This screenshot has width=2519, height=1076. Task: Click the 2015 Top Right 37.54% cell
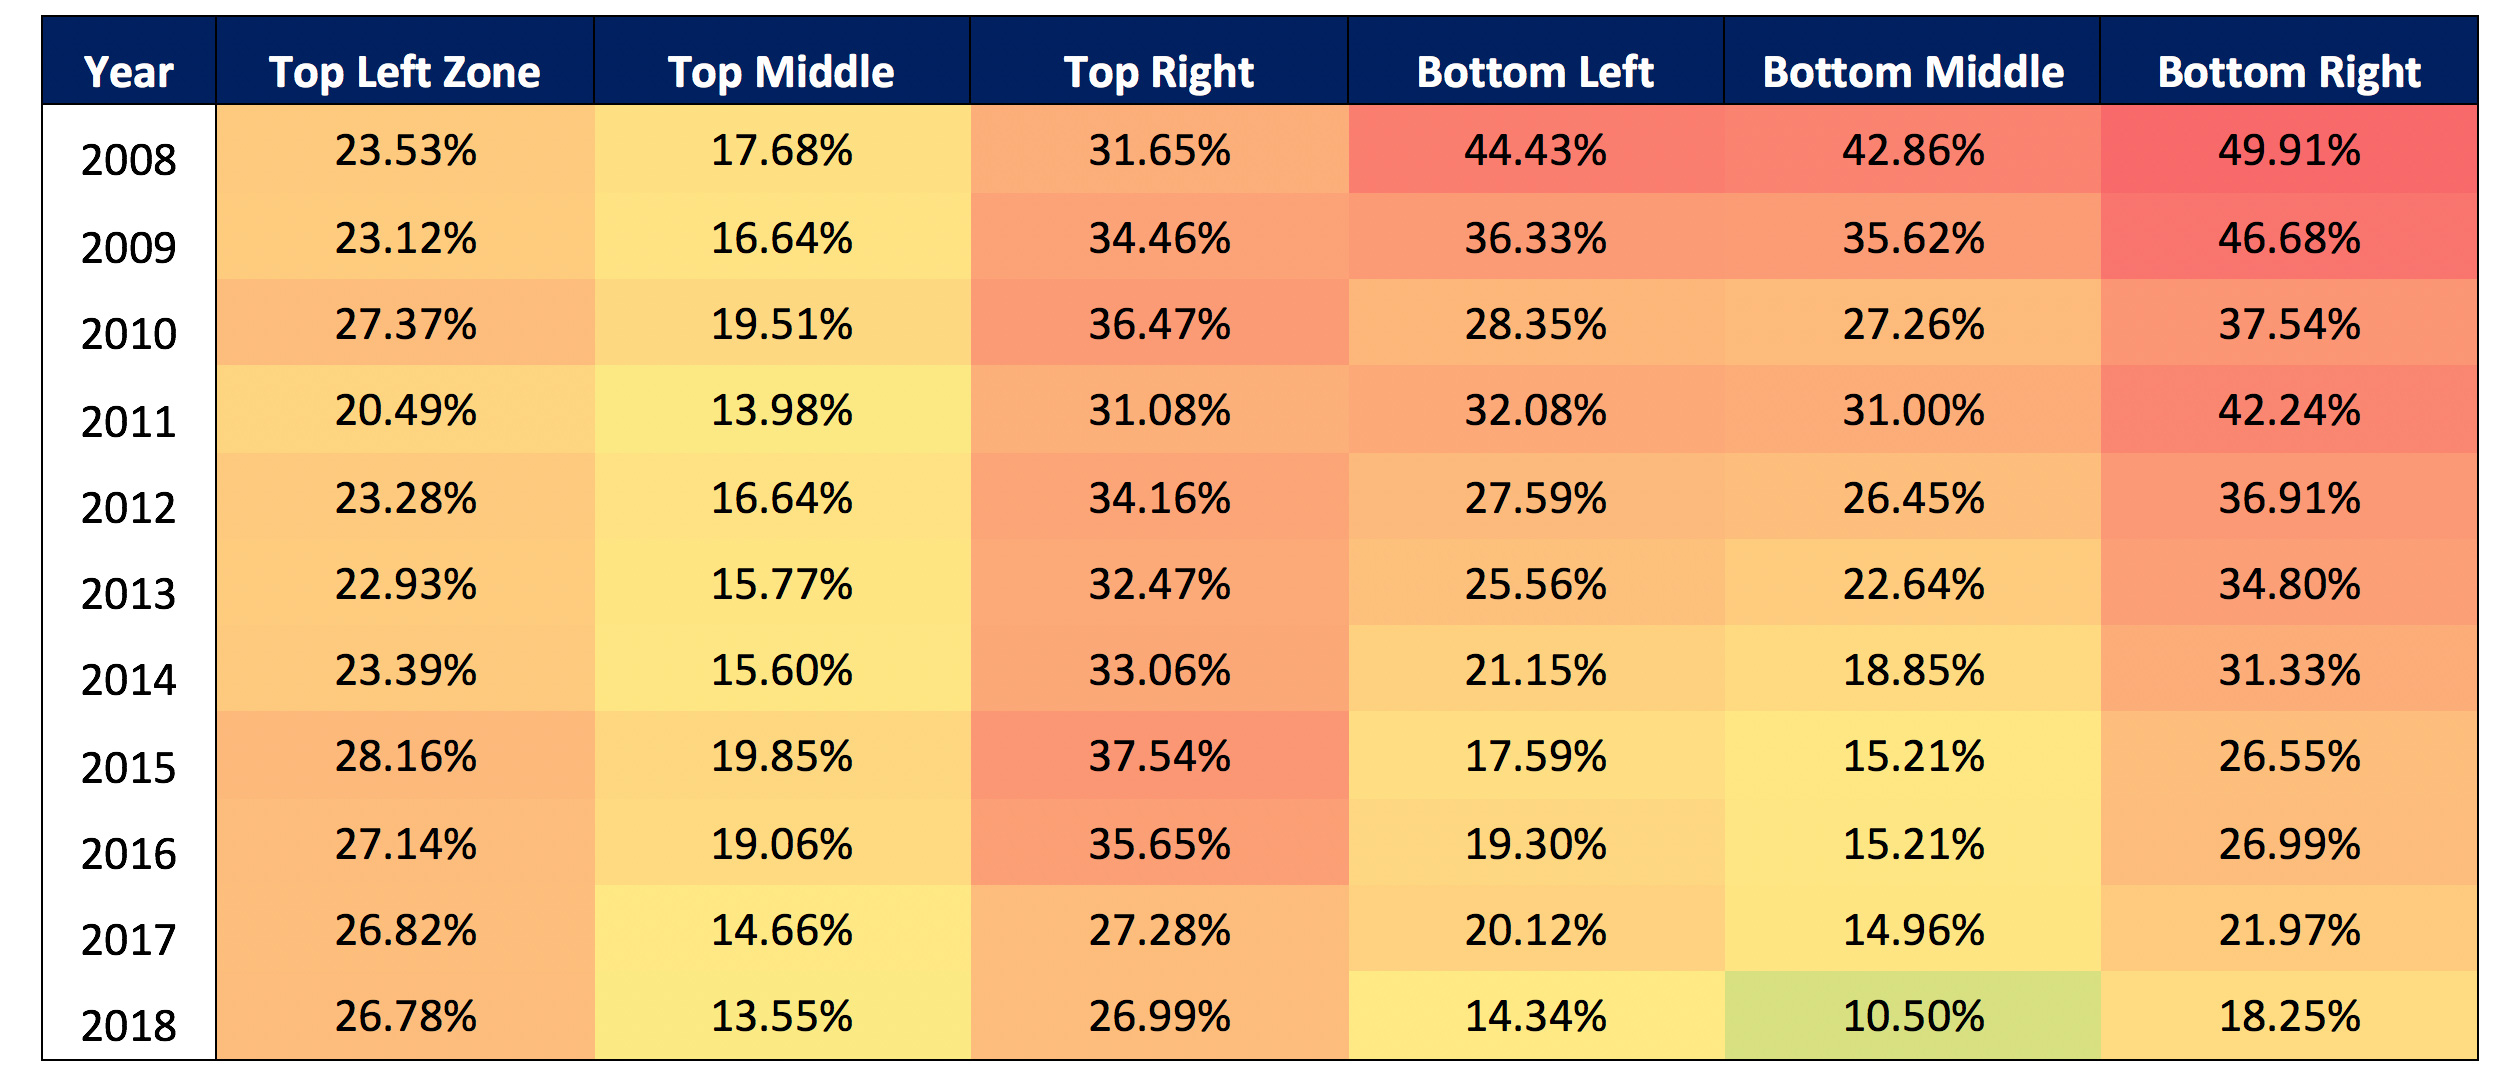[x=1158, y=756]
